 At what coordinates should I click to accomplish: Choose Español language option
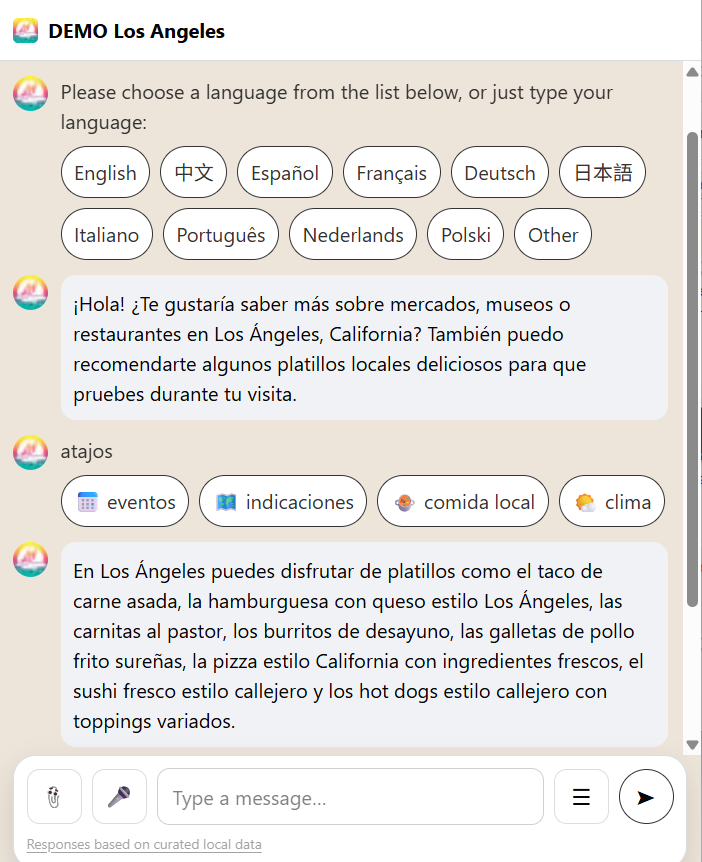[x=285, y=173]
